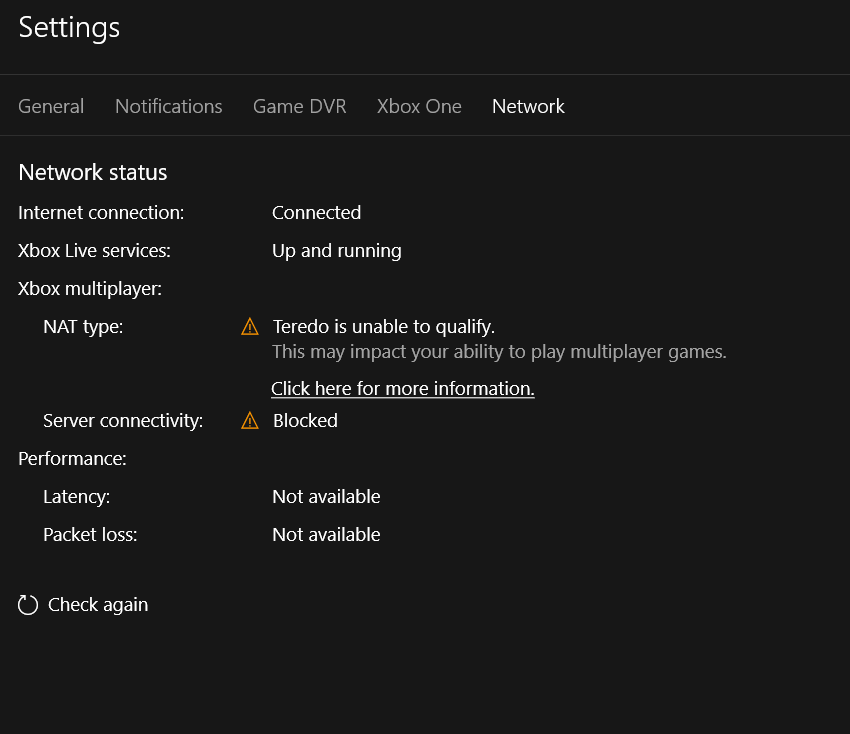Click the Check again button text
Image resolution: width=850 pixels, height=734 pixels.
point(98,605)
